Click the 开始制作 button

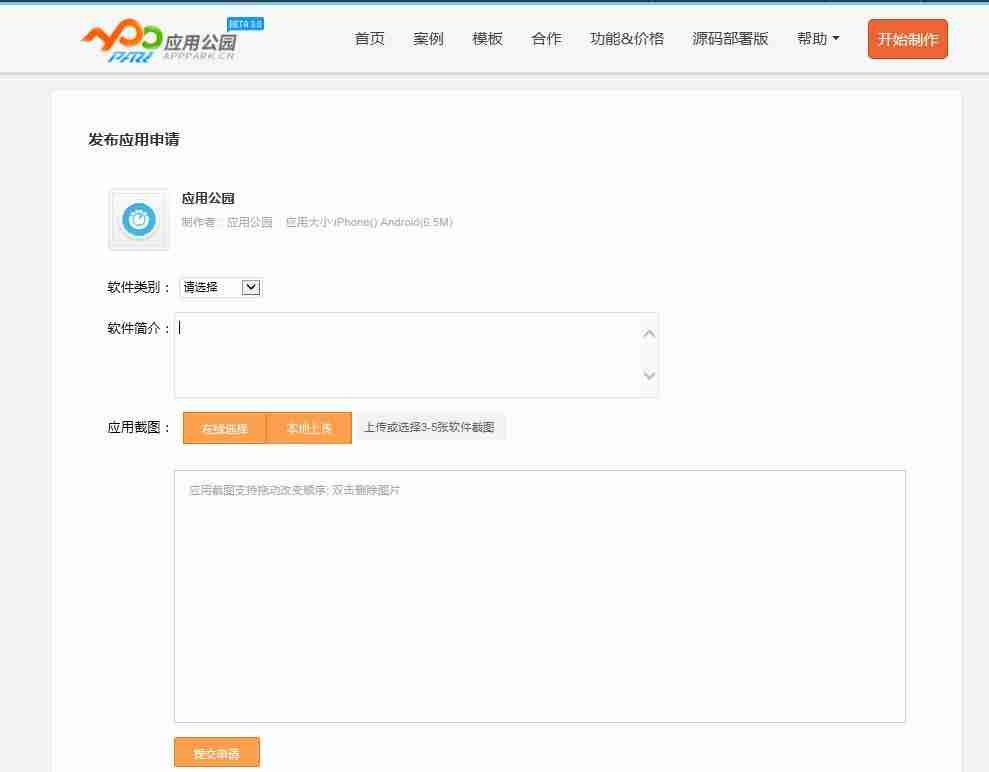coord(907,40)
